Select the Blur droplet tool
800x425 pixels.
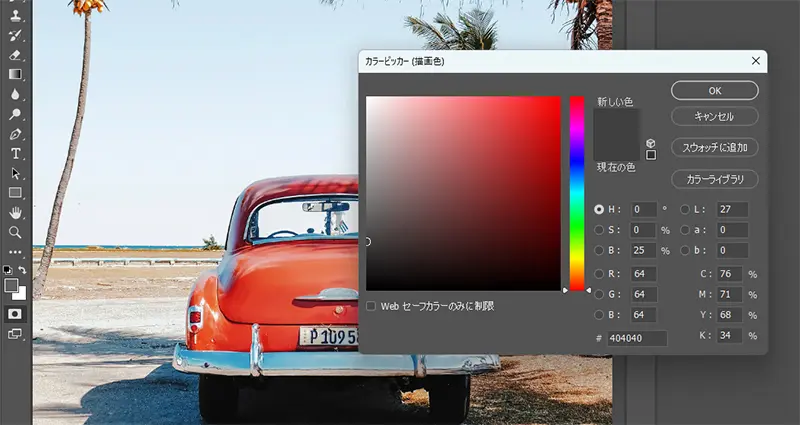pos(15,94)
